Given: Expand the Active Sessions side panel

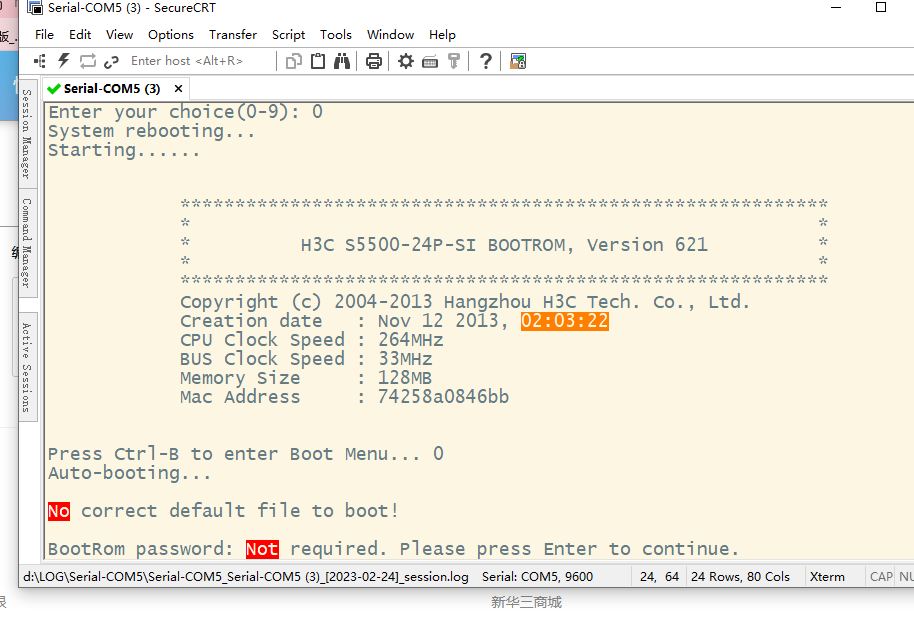Looking at the screenshot, I should pos(27,367).
